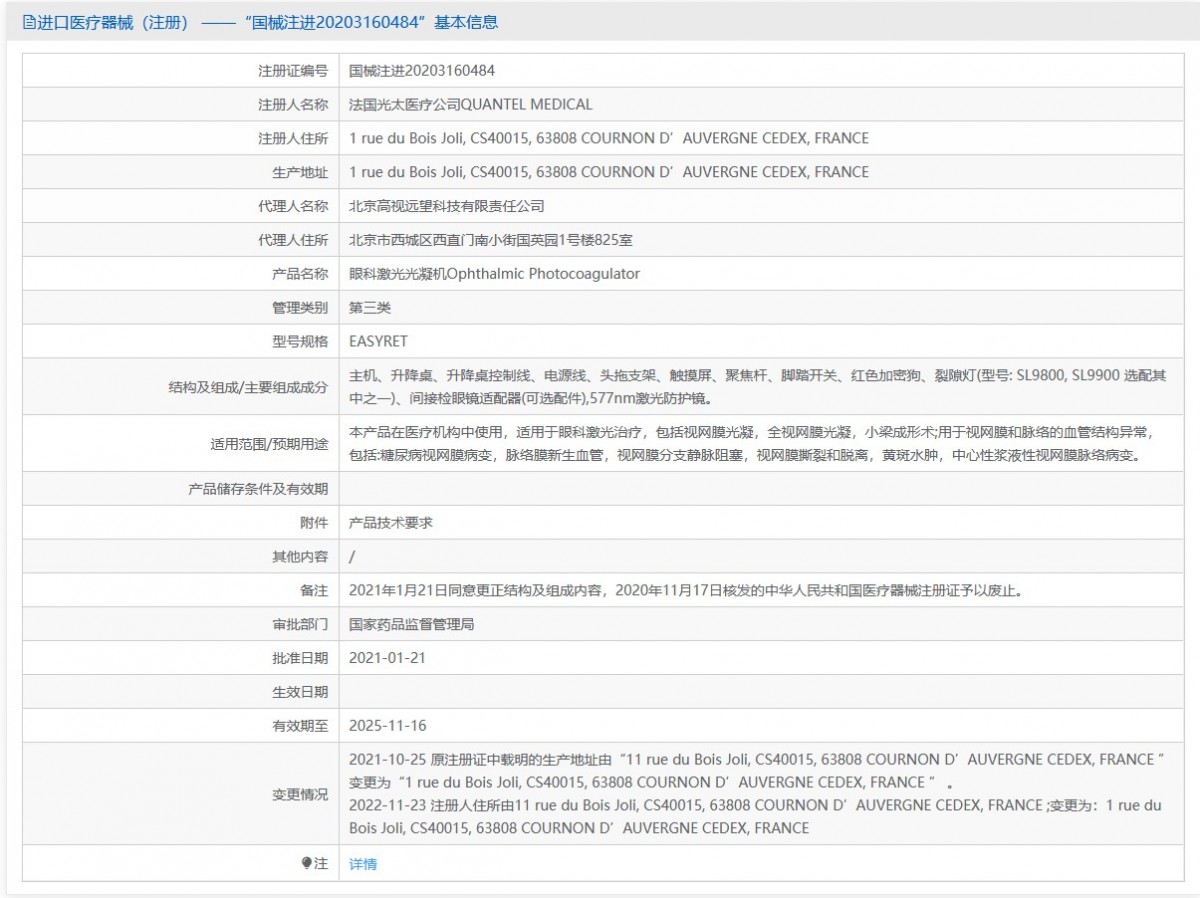The image size is (1200, 898).
Task: Click the 有效期至 label
Action: (x=300, y=726)
